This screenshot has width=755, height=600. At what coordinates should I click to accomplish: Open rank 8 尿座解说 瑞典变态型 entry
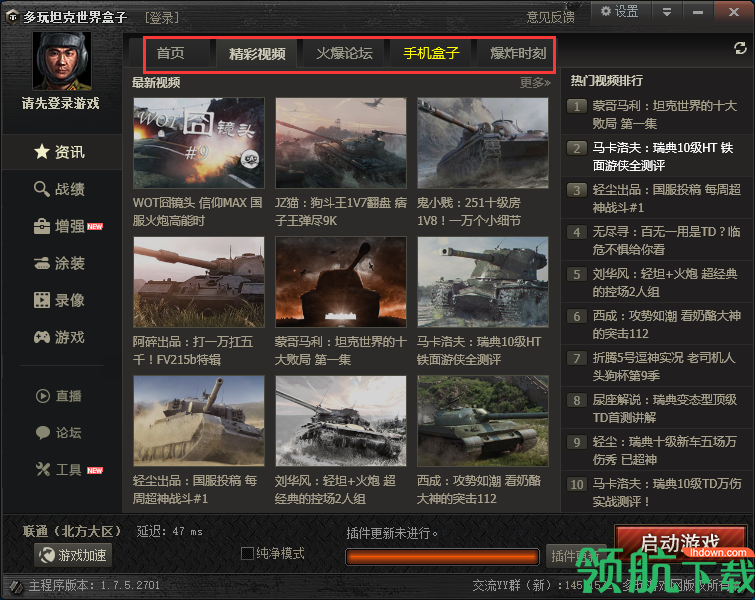[656, 408]
